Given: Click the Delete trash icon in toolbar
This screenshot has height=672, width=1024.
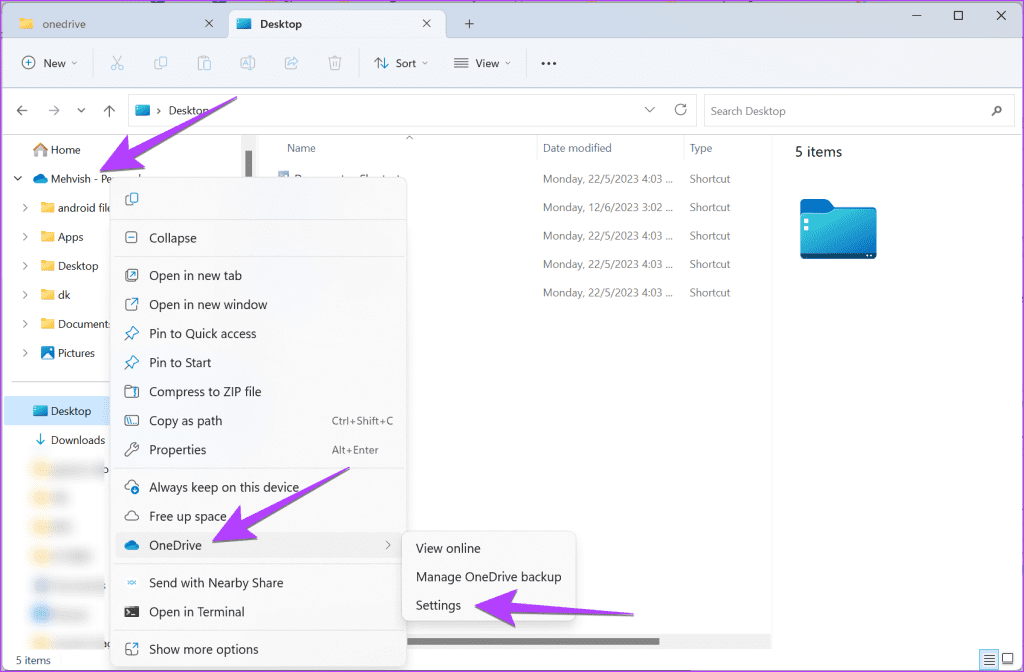Looking at the screenshot, I should (335, 63).
